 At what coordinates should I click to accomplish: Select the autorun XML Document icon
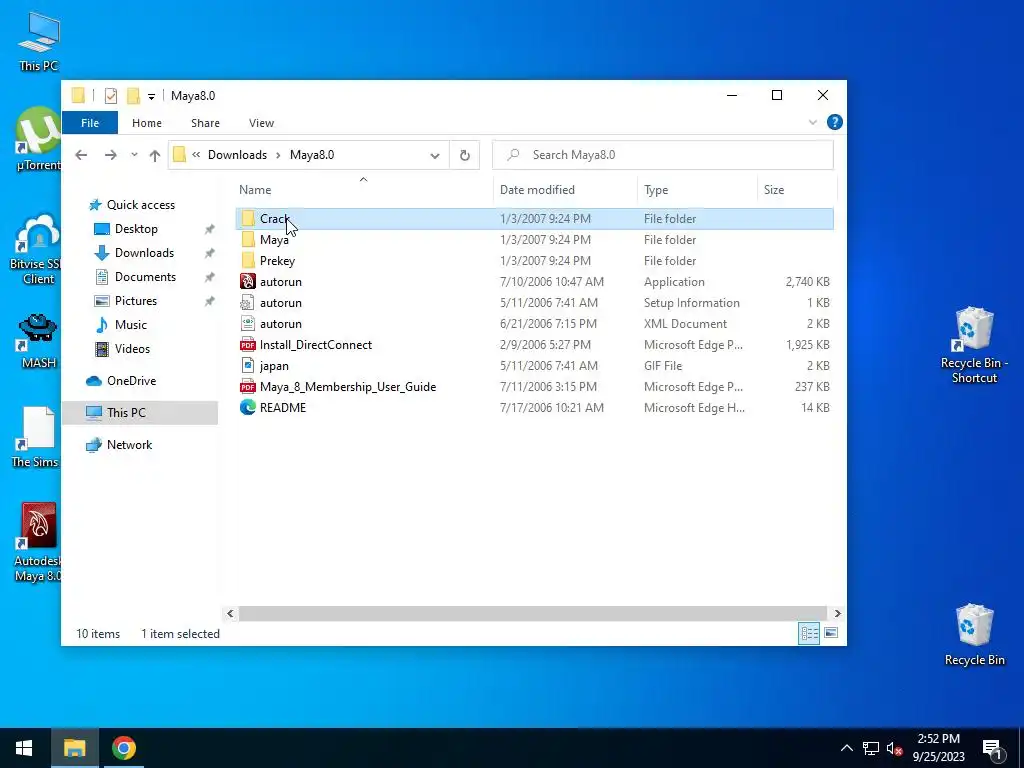248,323
